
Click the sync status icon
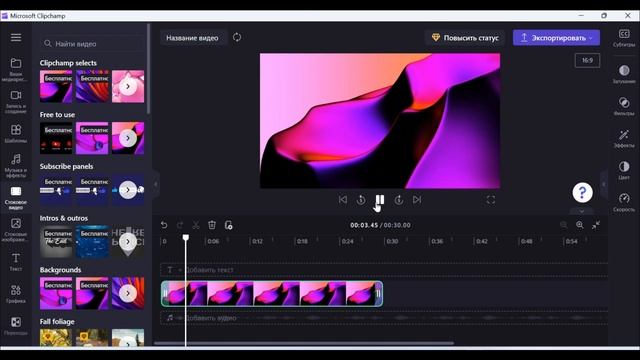237,38
